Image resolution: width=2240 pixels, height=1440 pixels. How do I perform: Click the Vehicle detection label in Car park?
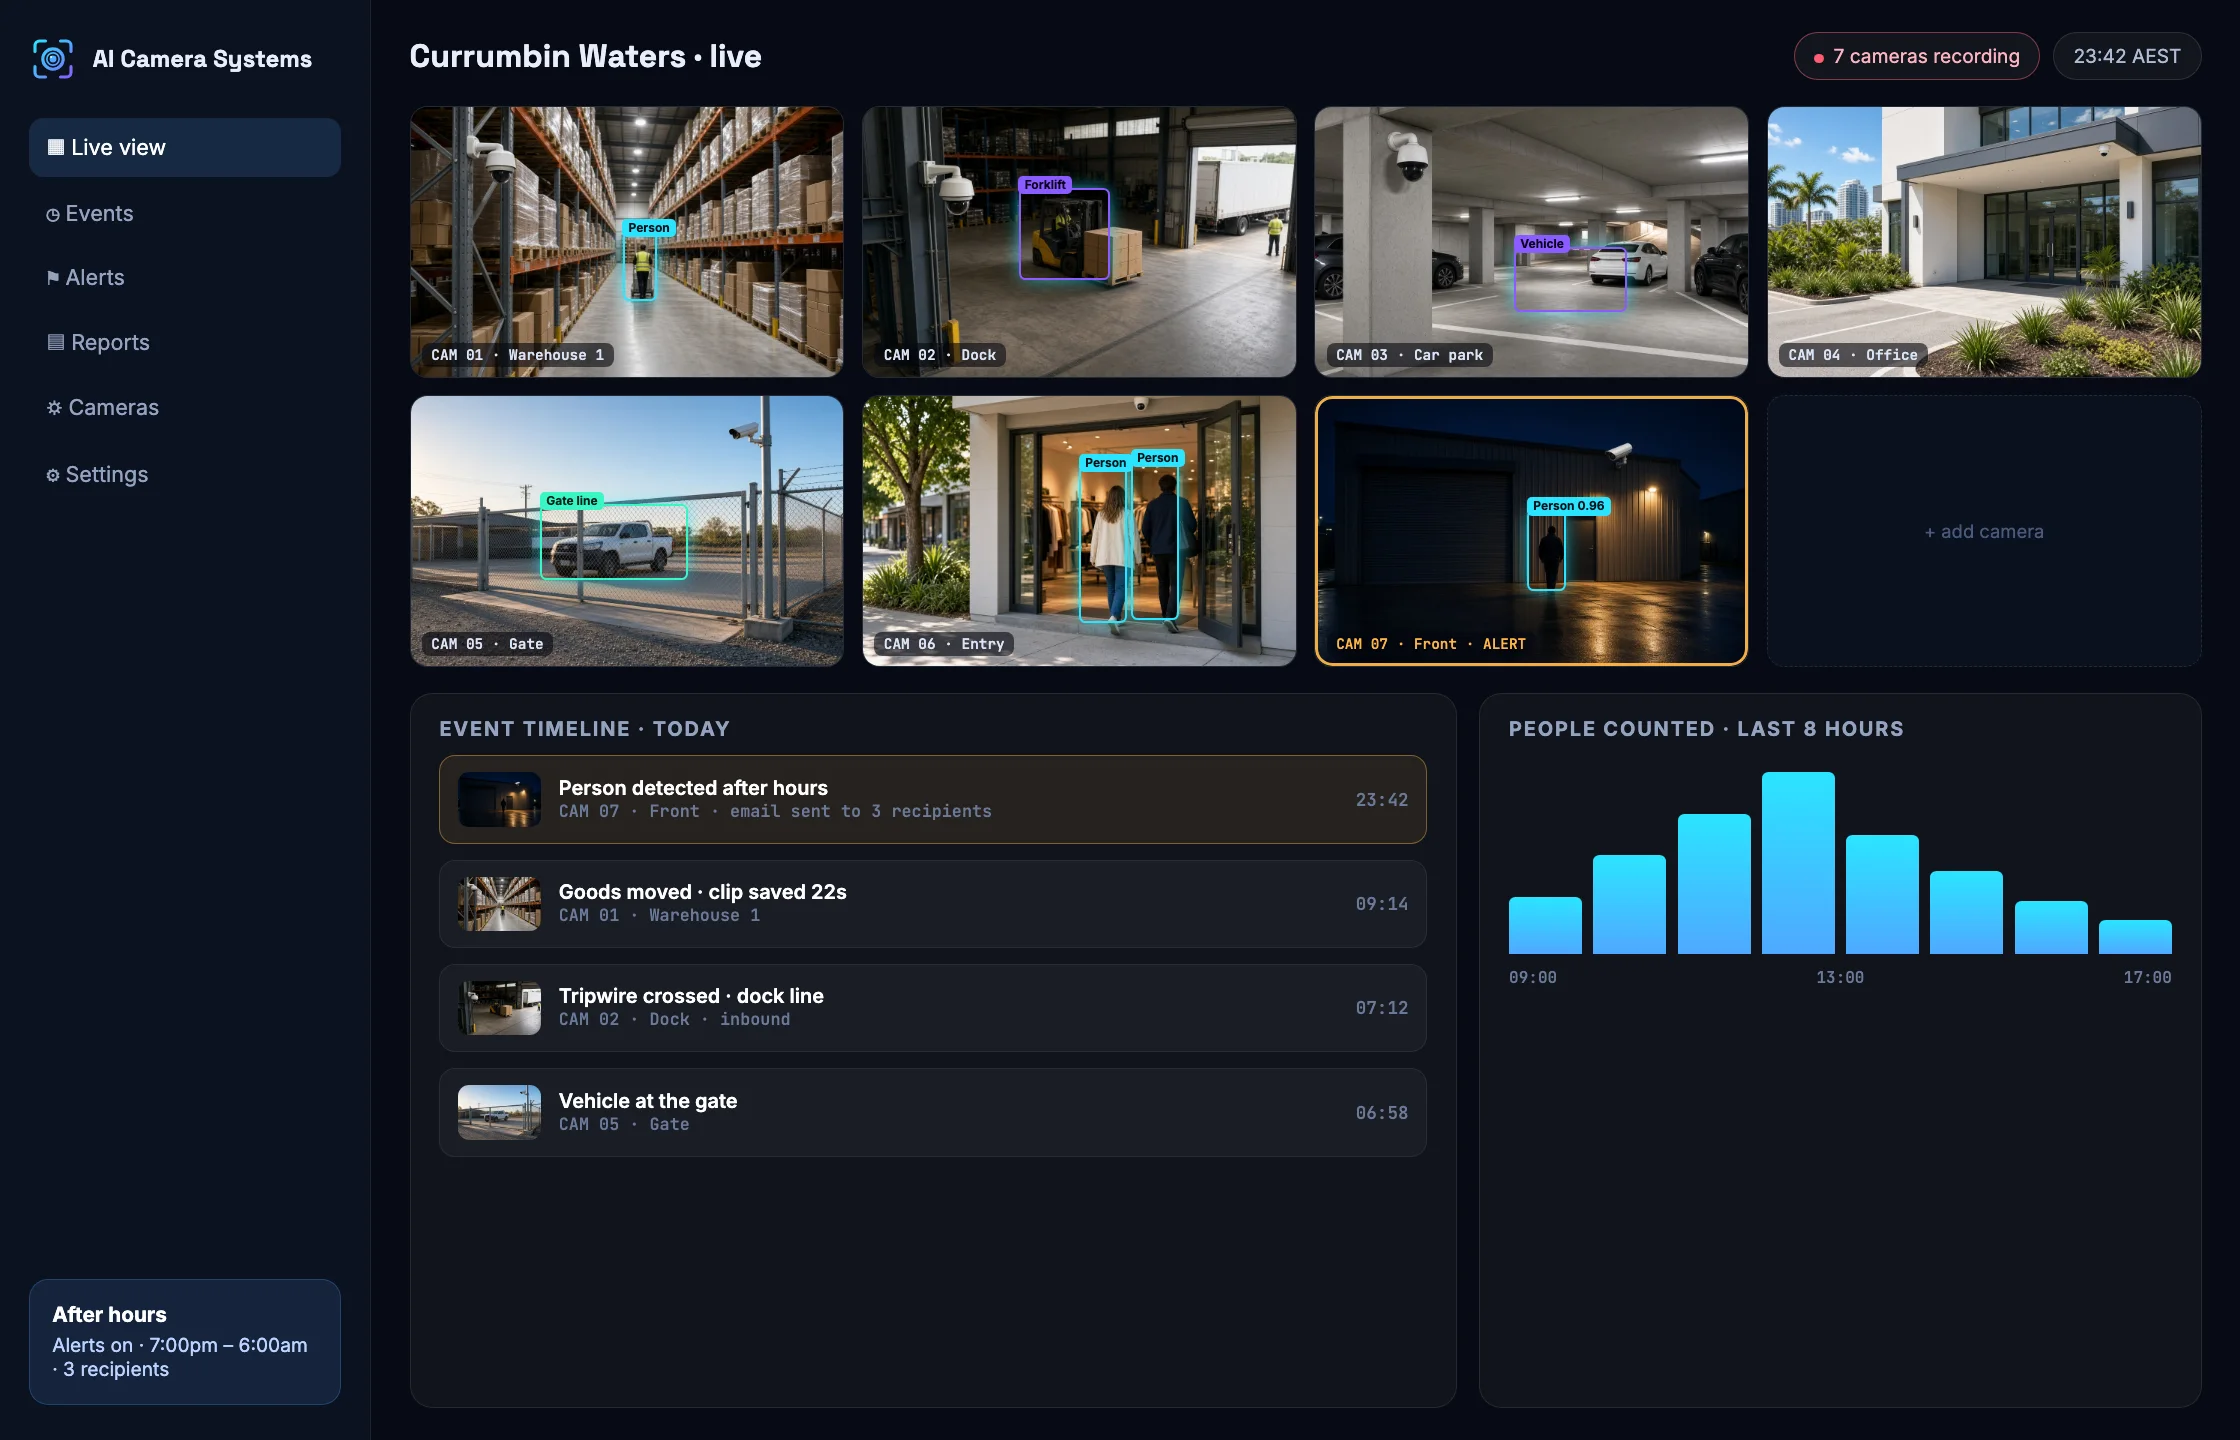click(x=1542, y=244)
